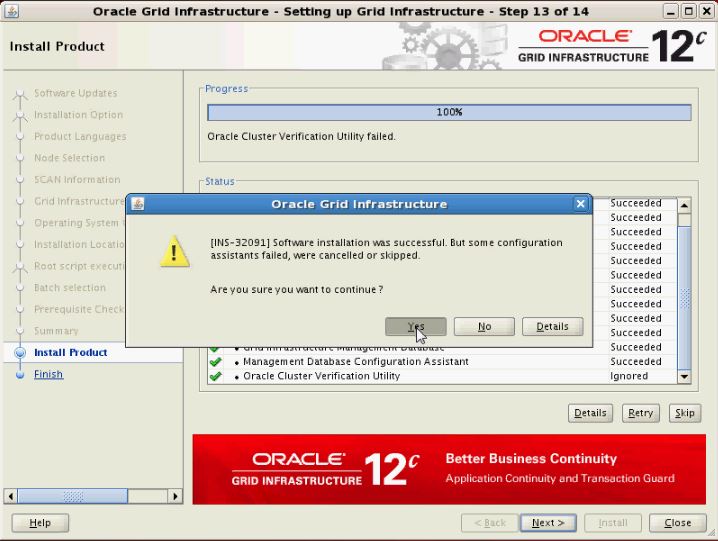
Task: Click the 100% progress bar
Action: coord(449,112)
